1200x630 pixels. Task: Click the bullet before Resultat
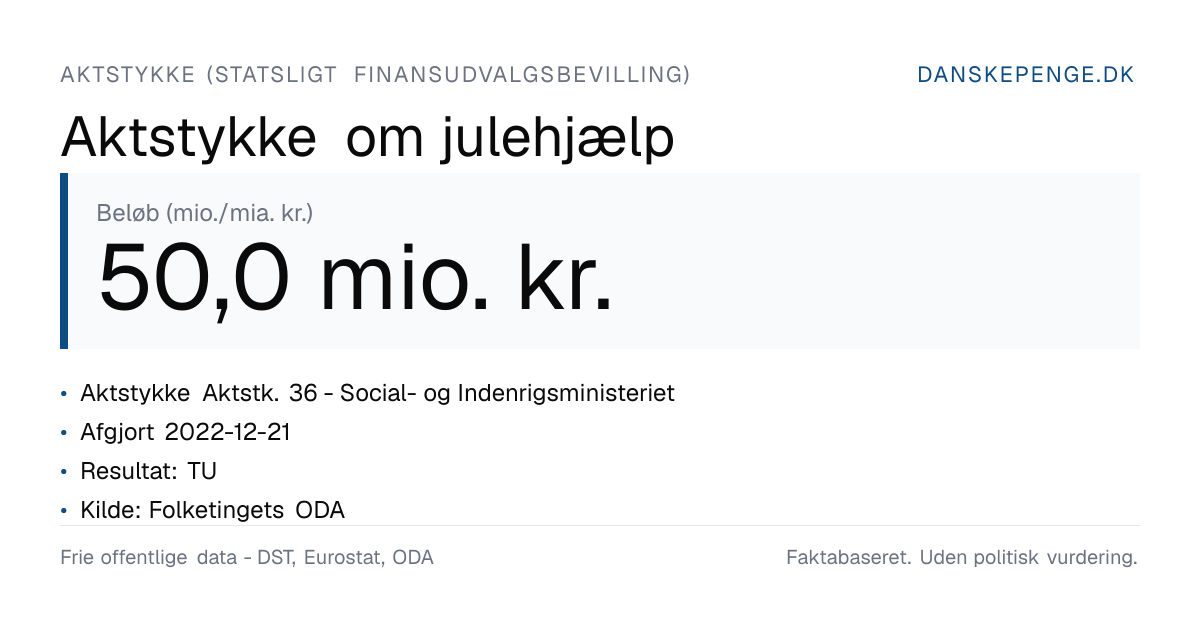point(65,472)
